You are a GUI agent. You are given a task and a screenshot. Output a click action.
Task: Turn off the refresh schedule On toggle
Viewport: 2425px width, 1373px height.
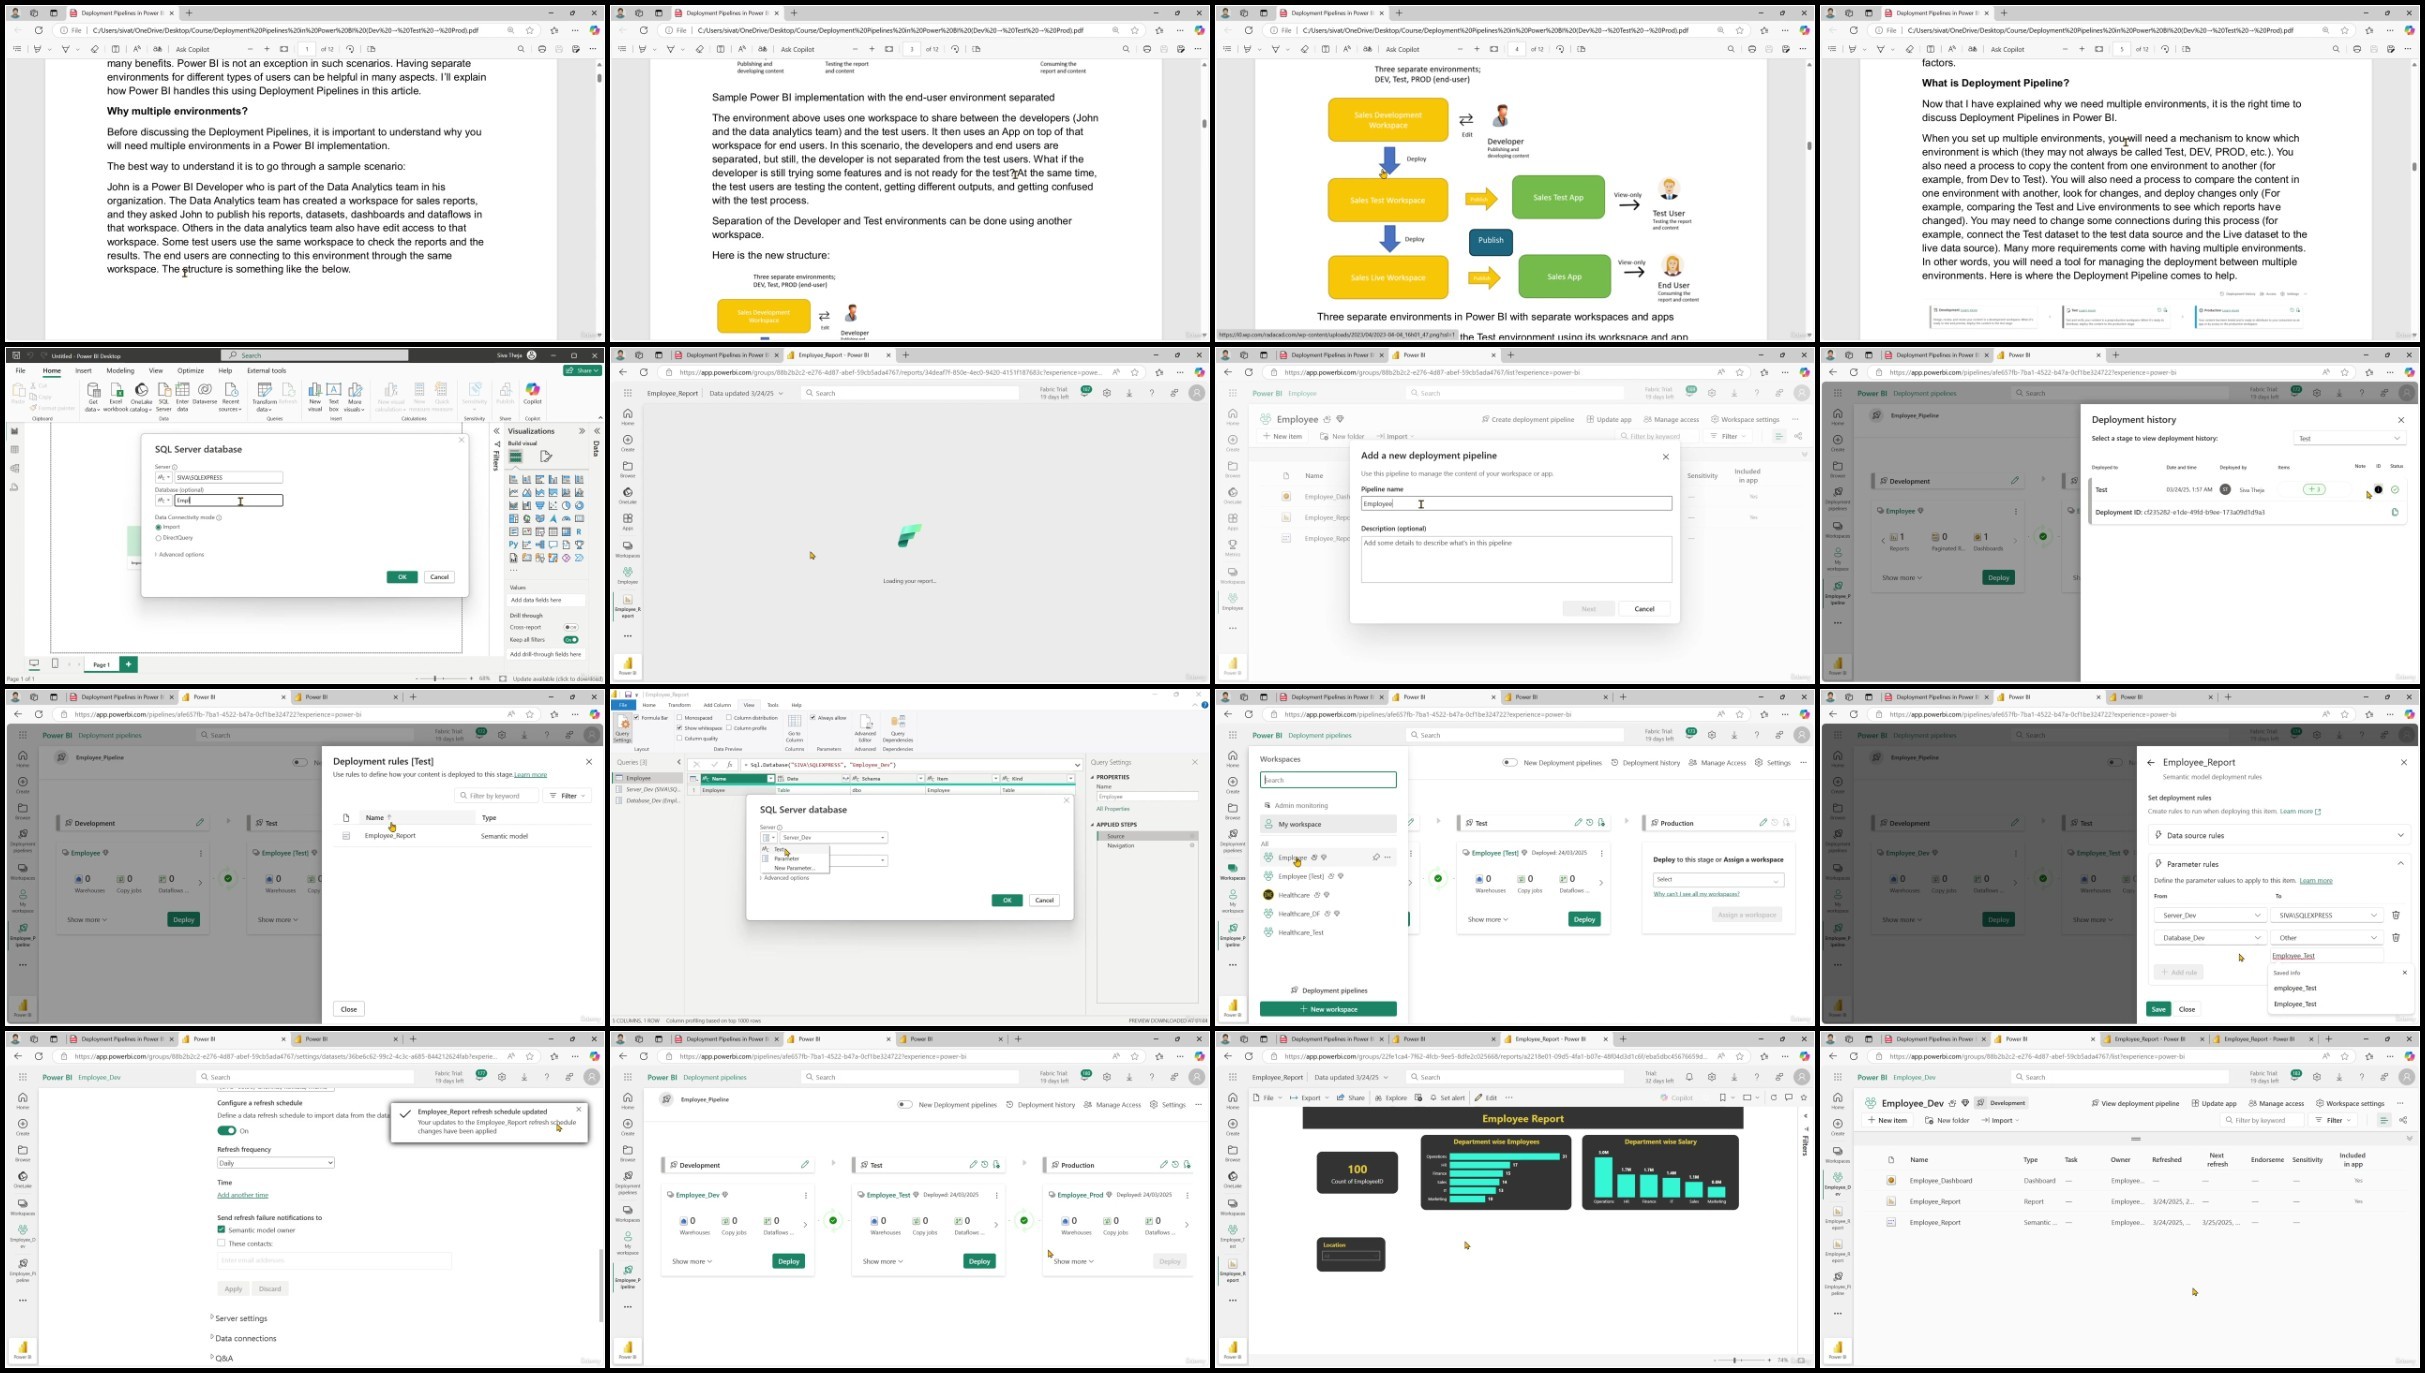227,1131
